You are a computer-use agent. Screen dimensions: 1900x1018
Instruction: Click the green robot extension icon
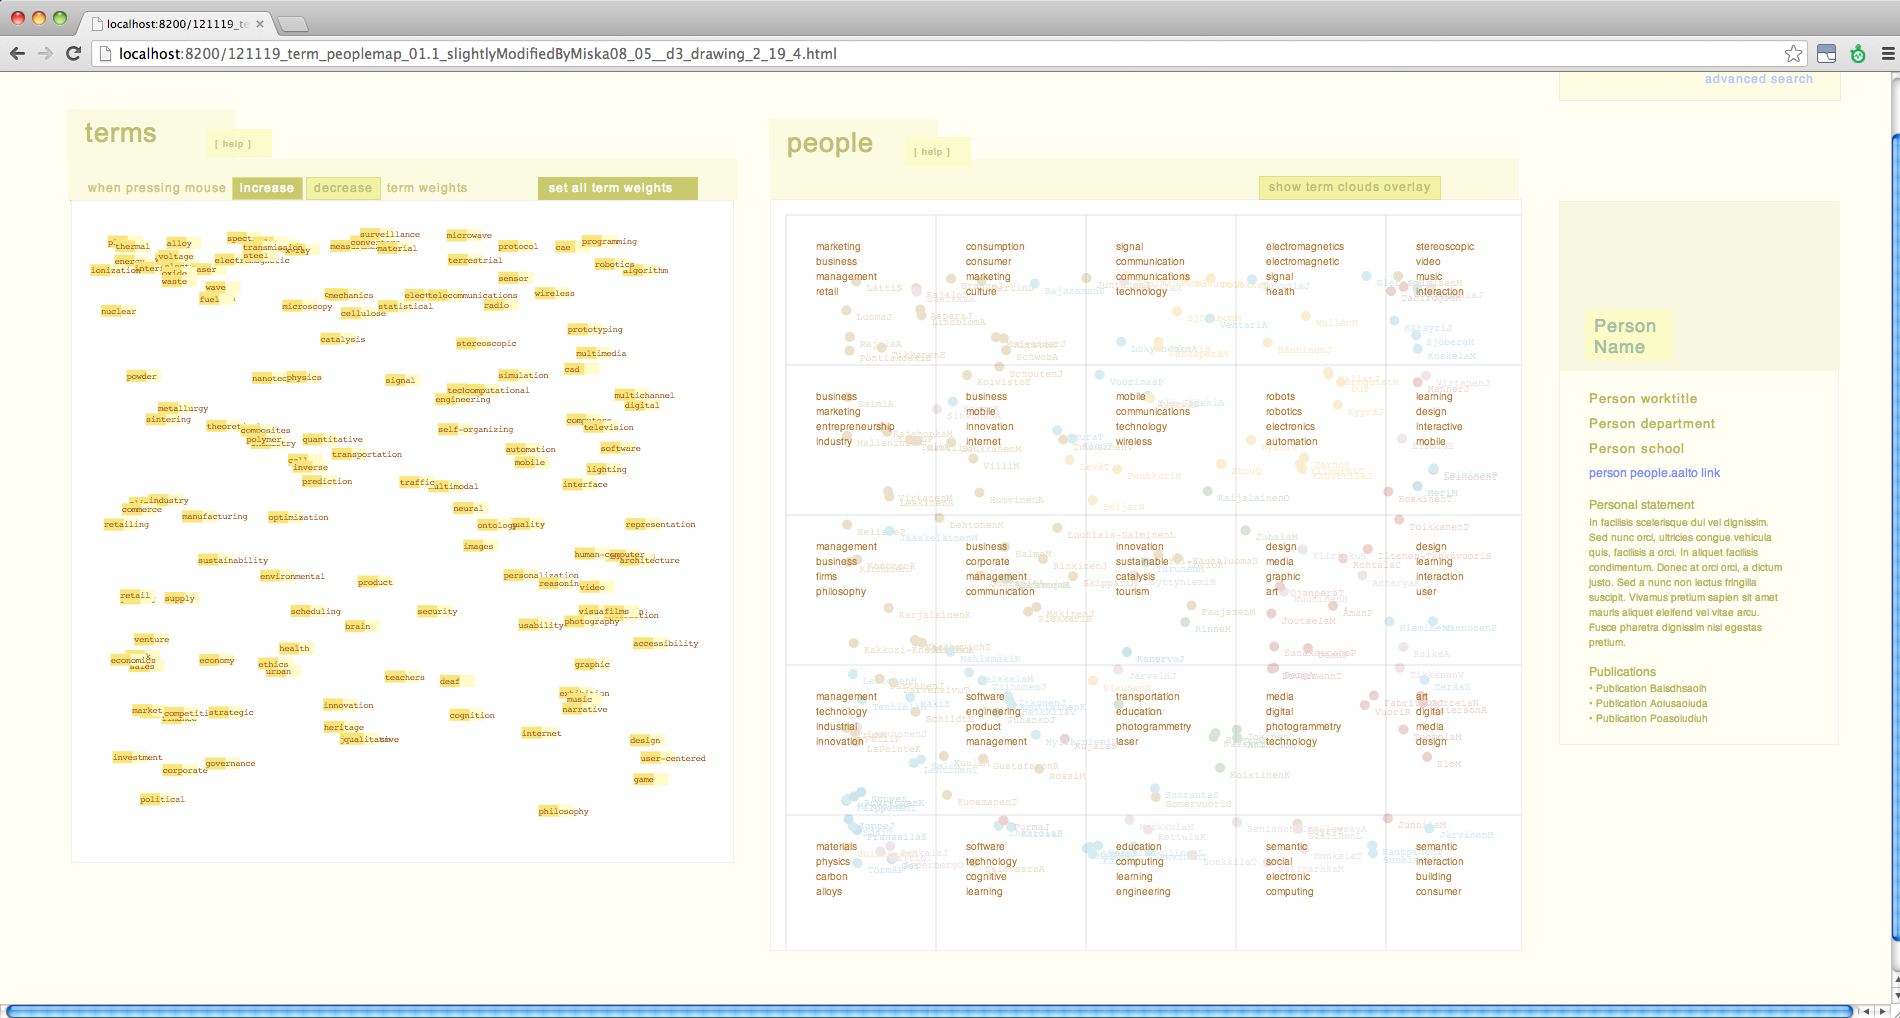(x=1858, y=54)
